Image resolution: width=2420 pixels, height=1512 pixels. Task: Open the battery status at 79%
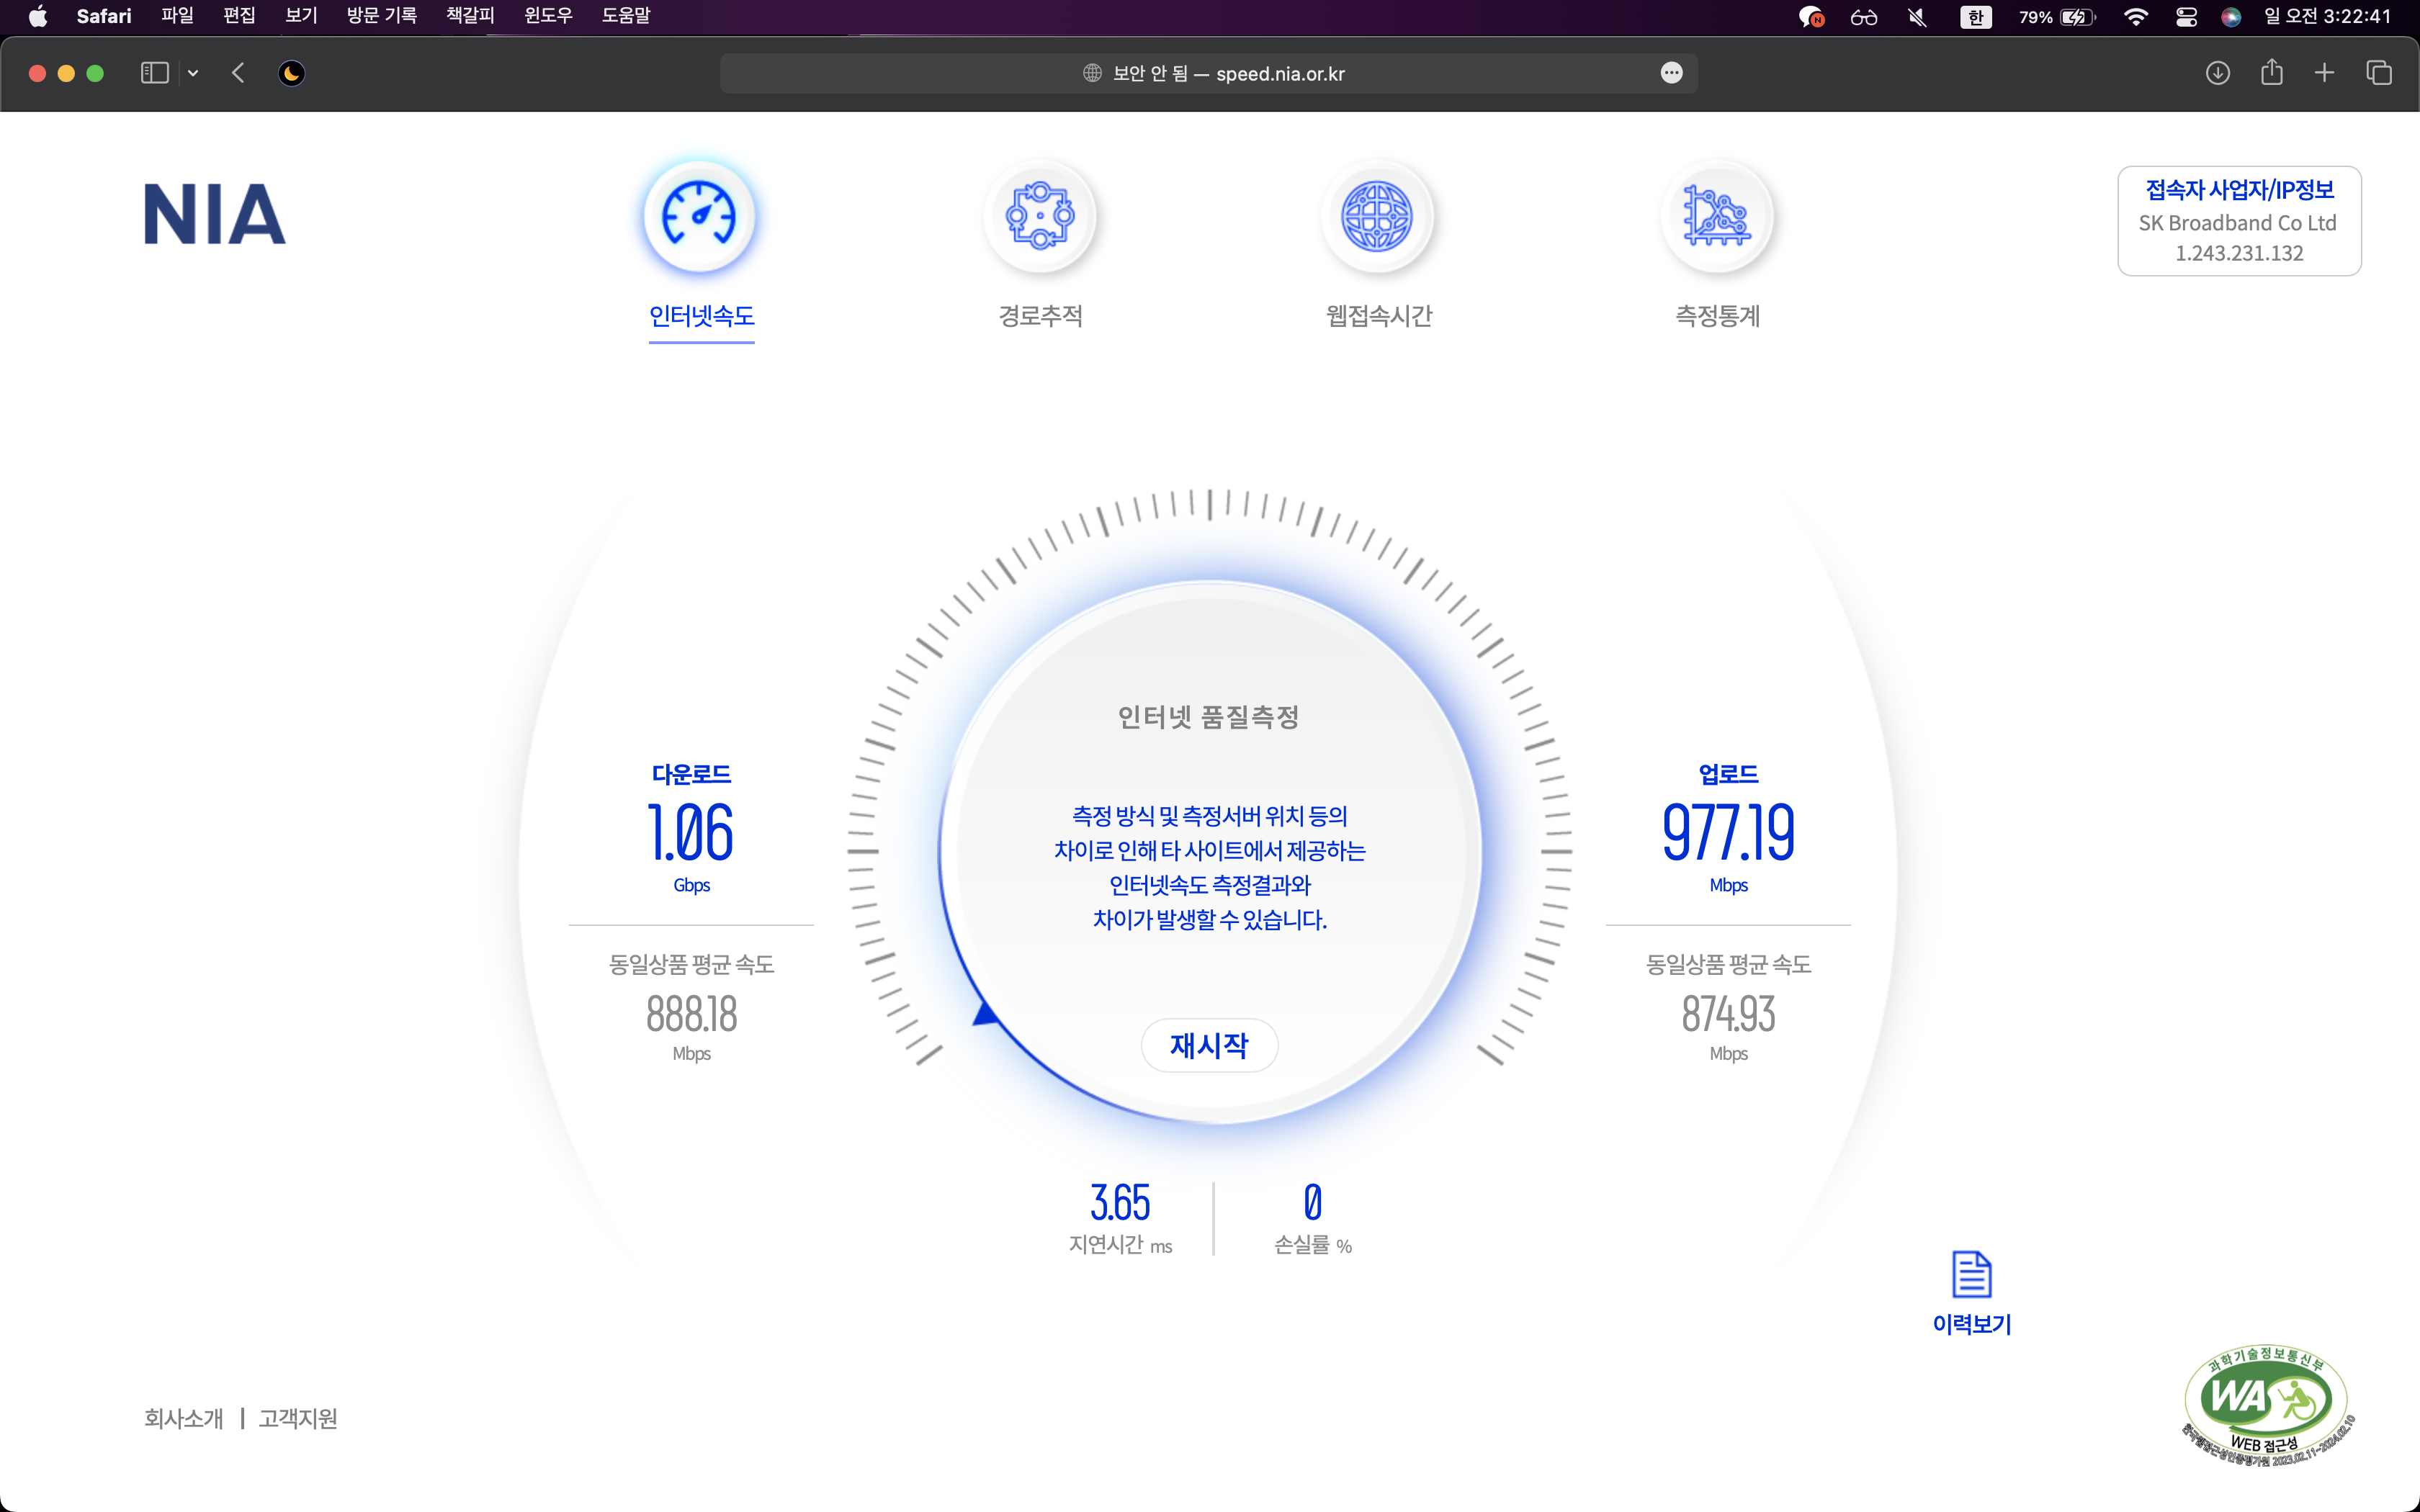point(2056,16)
